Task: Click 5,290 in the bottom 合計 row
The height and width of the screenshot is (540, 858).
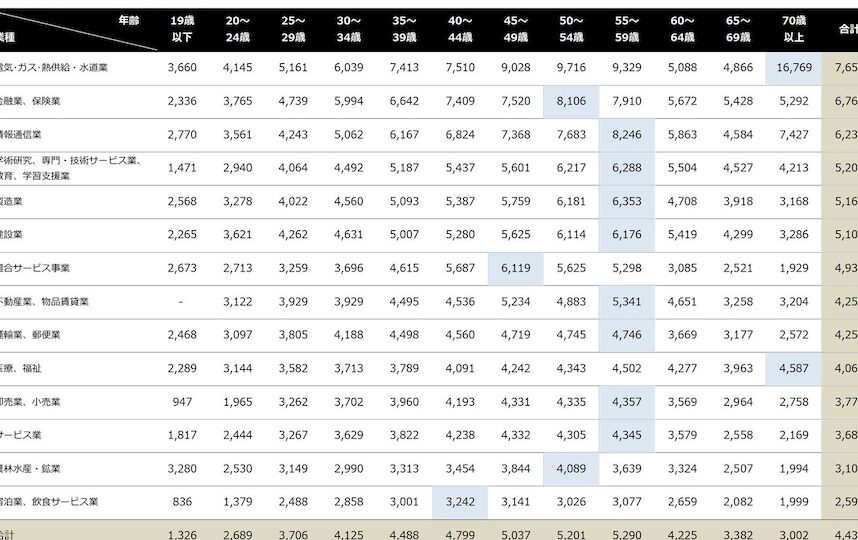Action: coord(626,533)
